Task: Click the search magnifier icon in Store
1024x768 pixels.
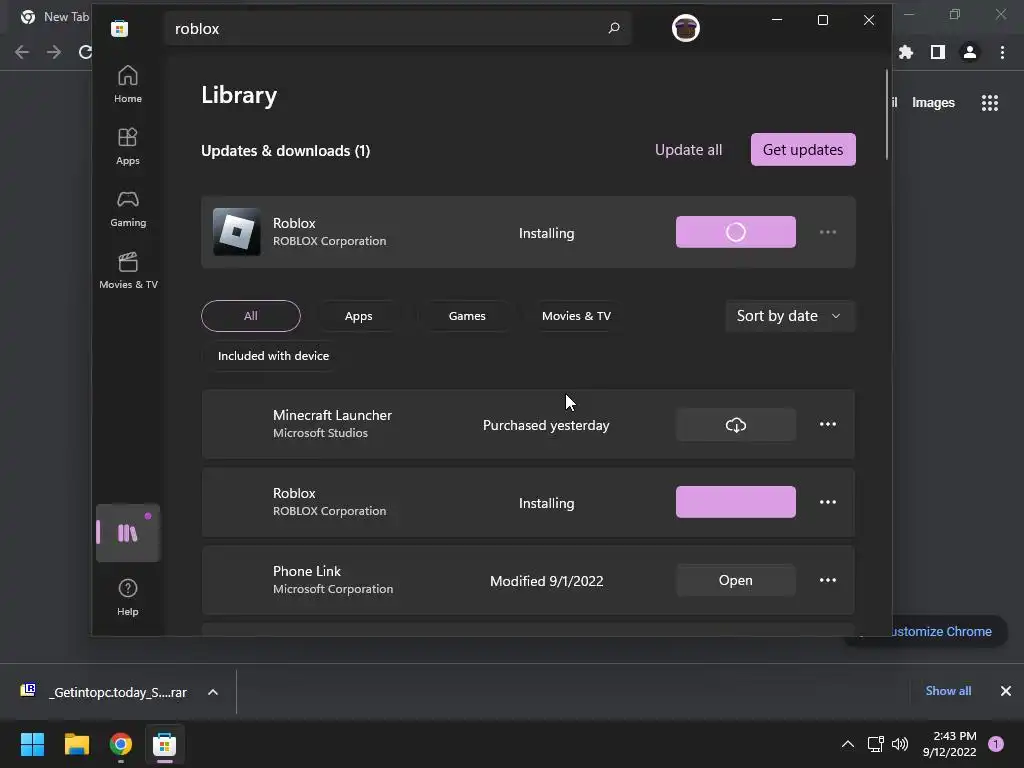Action: click(x=614, y=28)
